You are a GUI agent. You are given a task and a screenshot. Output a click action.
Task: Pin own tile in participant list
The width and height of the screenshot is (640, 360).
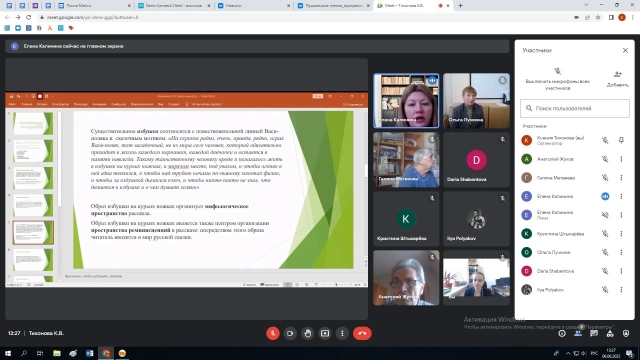[621, 140]
